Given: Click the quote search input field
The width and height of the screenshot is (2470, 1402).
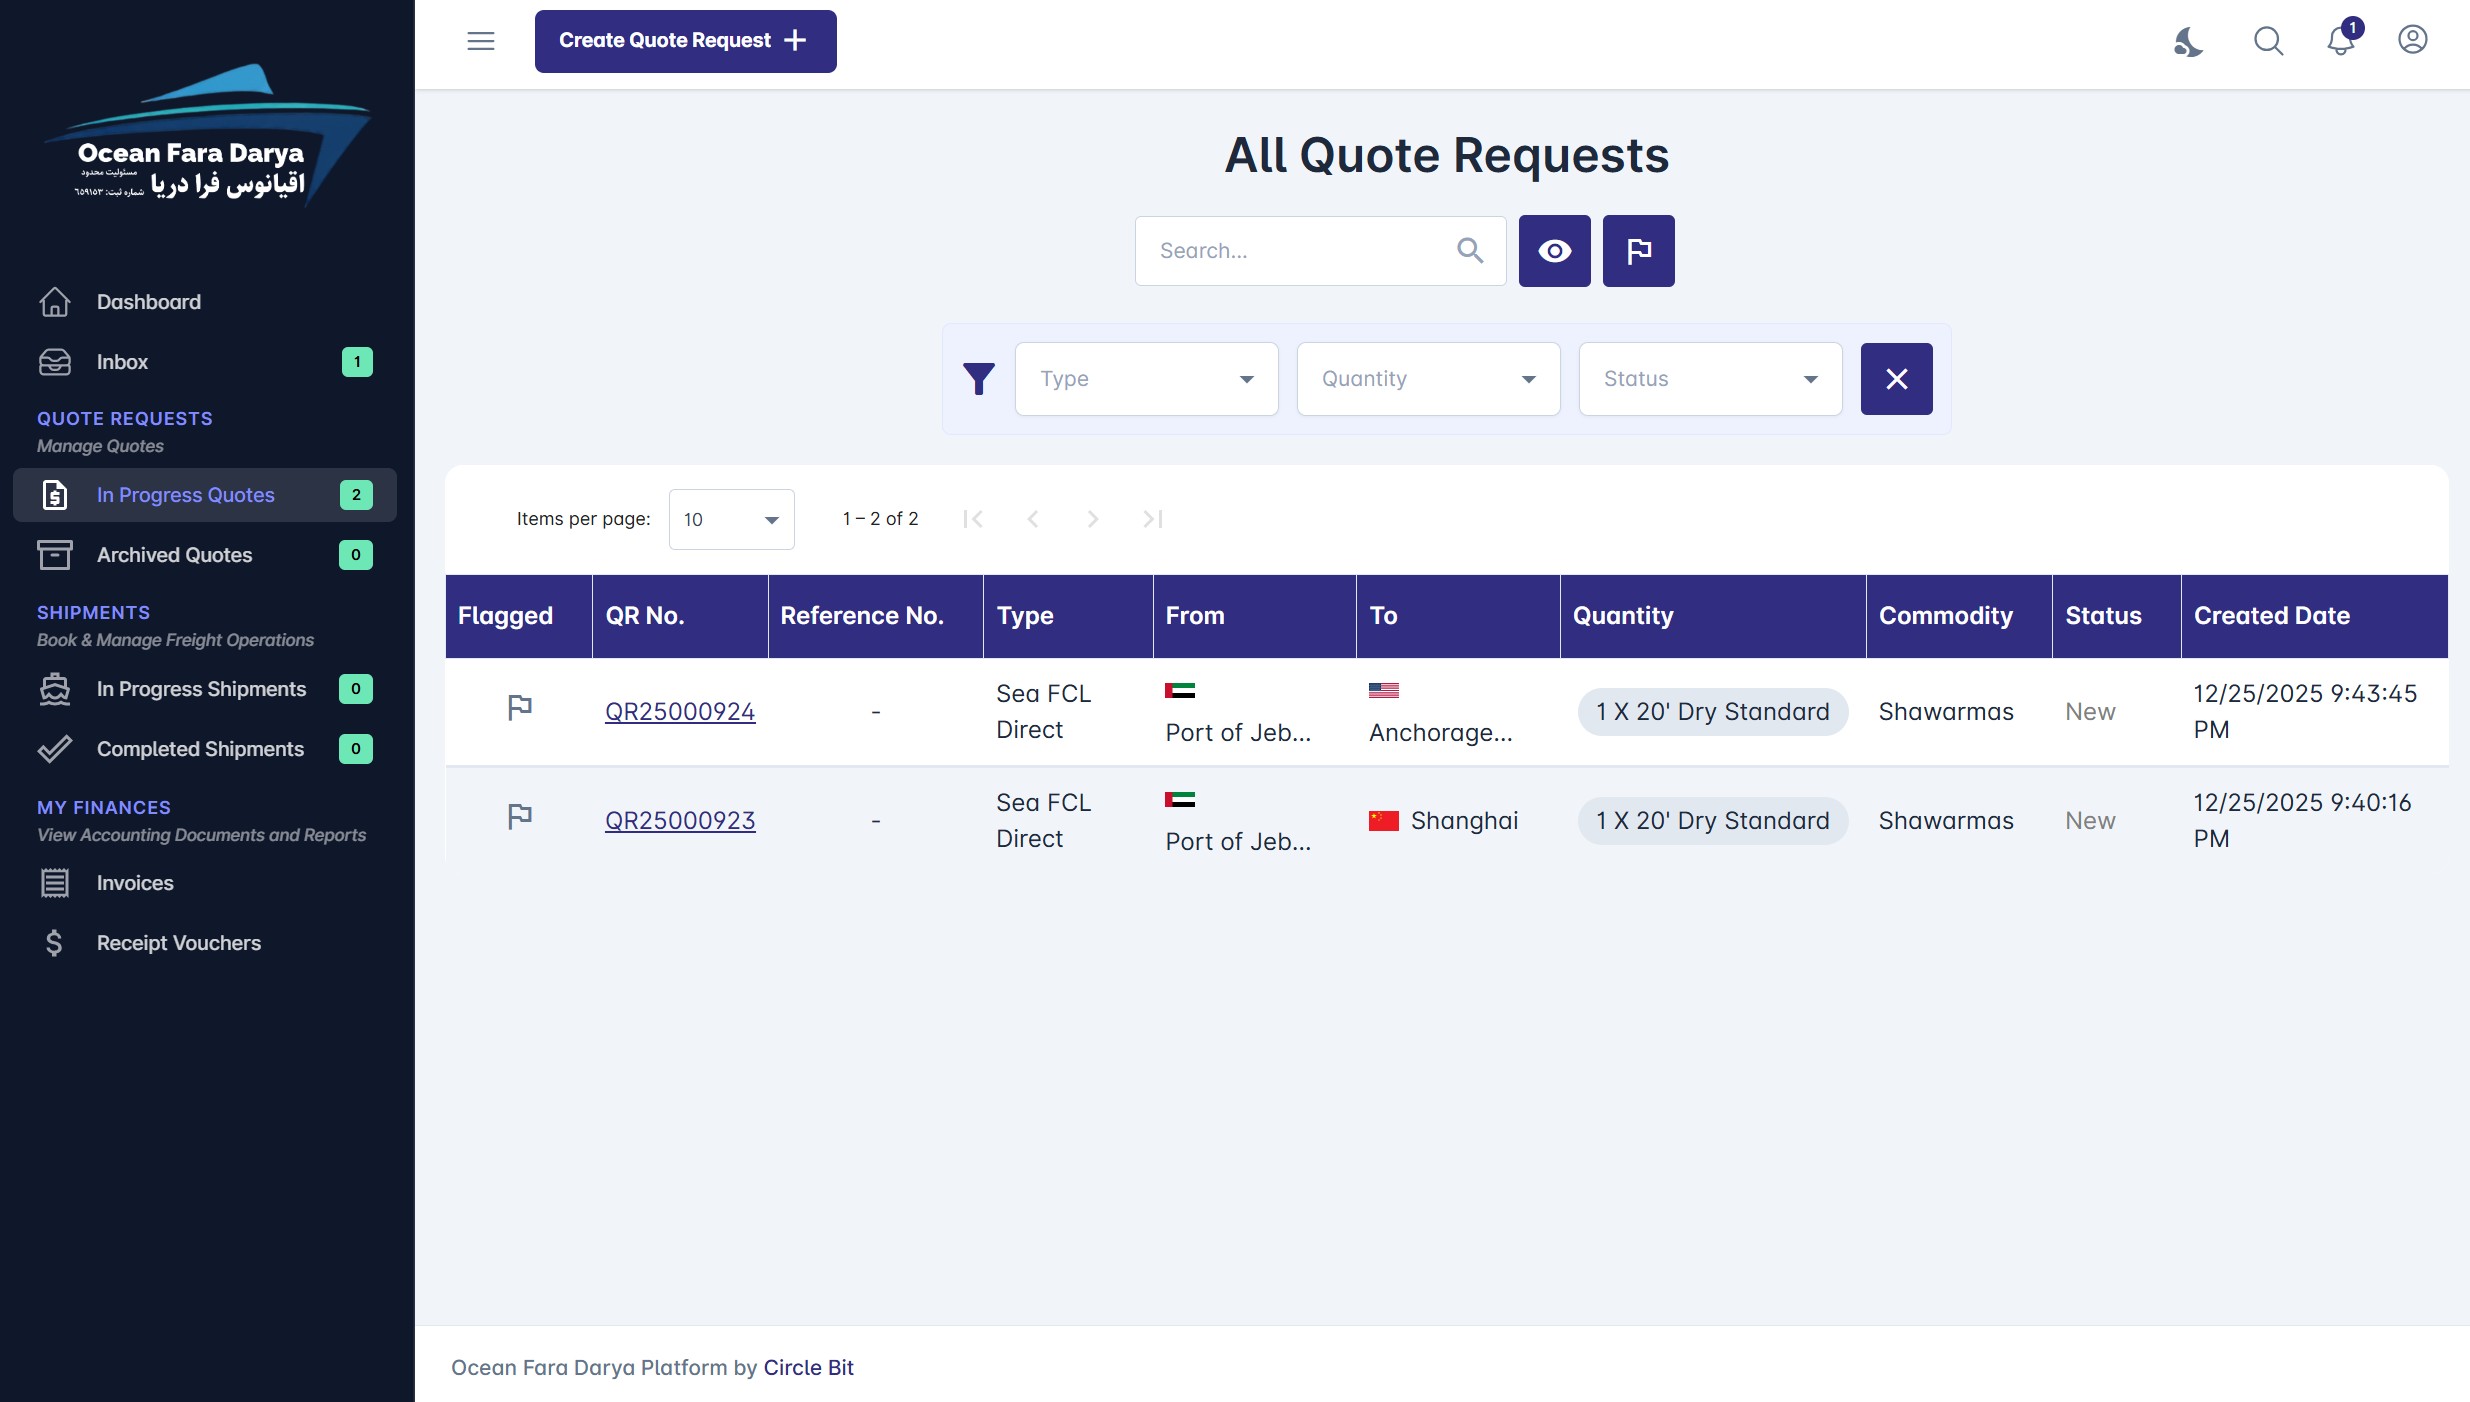Looking at the screenshot, I should [x=1300, y=251].
